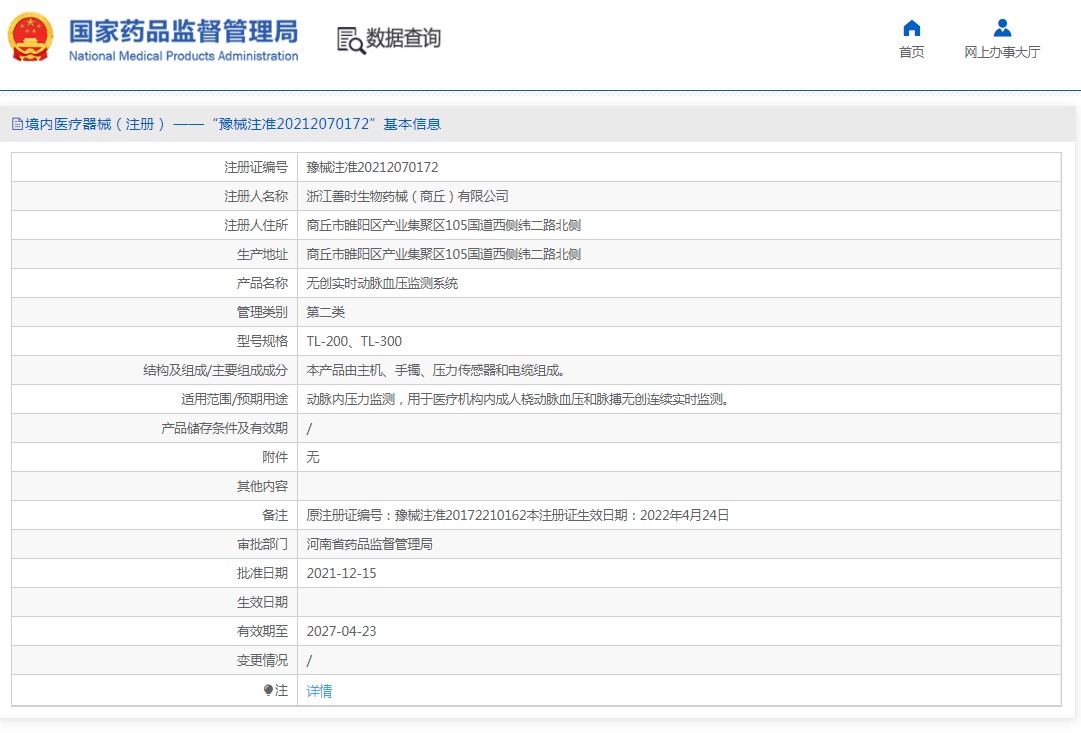Click the 附件 value 无
The width and height of the screenshot is (1081, 733).
coord(312,457)
